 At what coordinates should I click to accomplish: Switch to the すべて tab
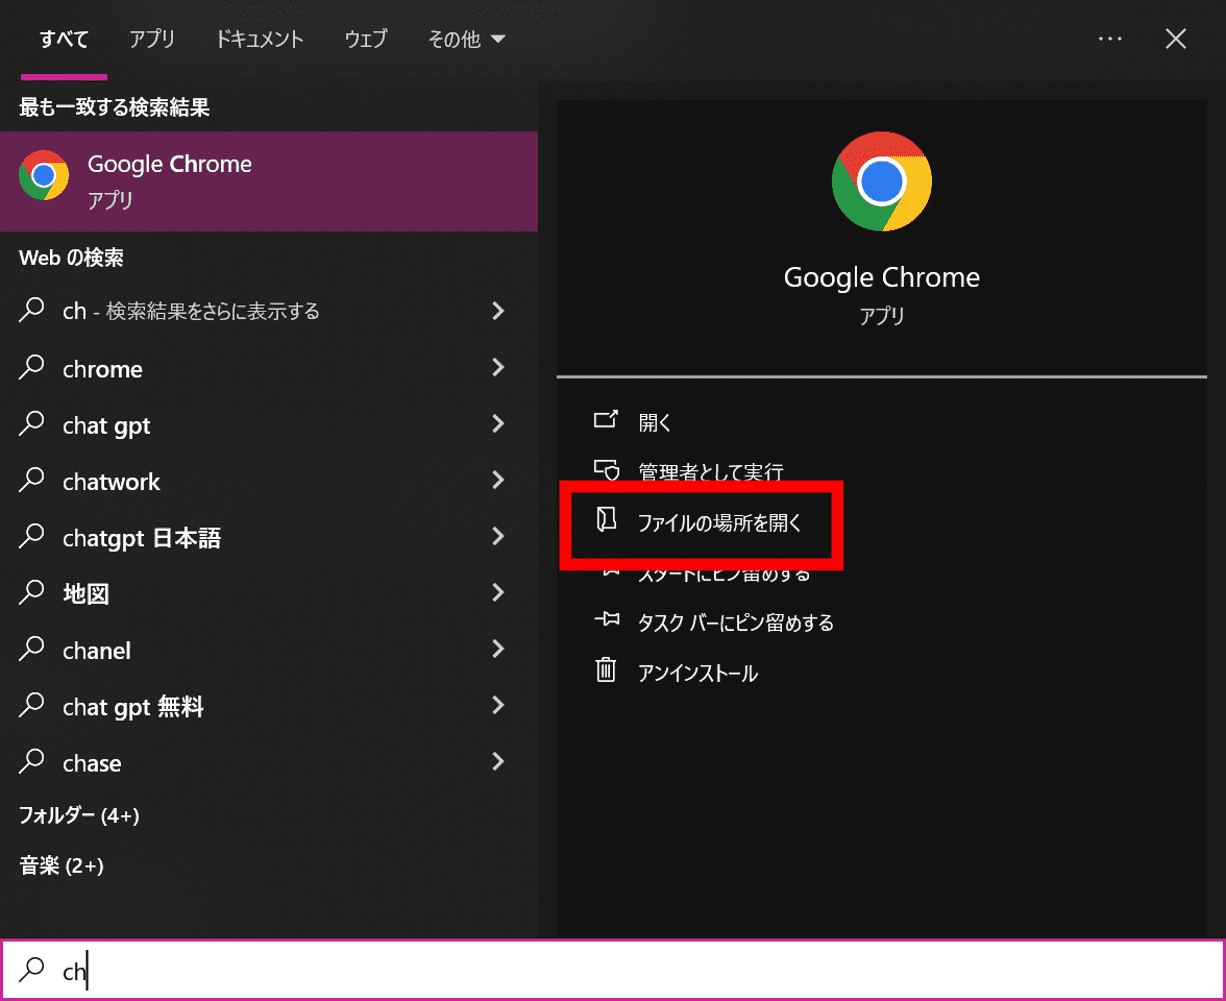point(64,40)
